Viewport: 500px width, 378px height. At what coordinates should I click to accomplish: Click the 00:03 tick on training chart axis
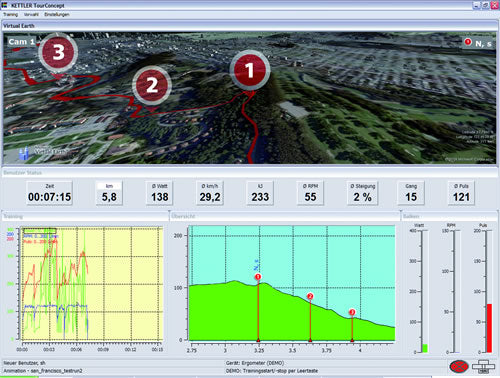pos(49,350)
